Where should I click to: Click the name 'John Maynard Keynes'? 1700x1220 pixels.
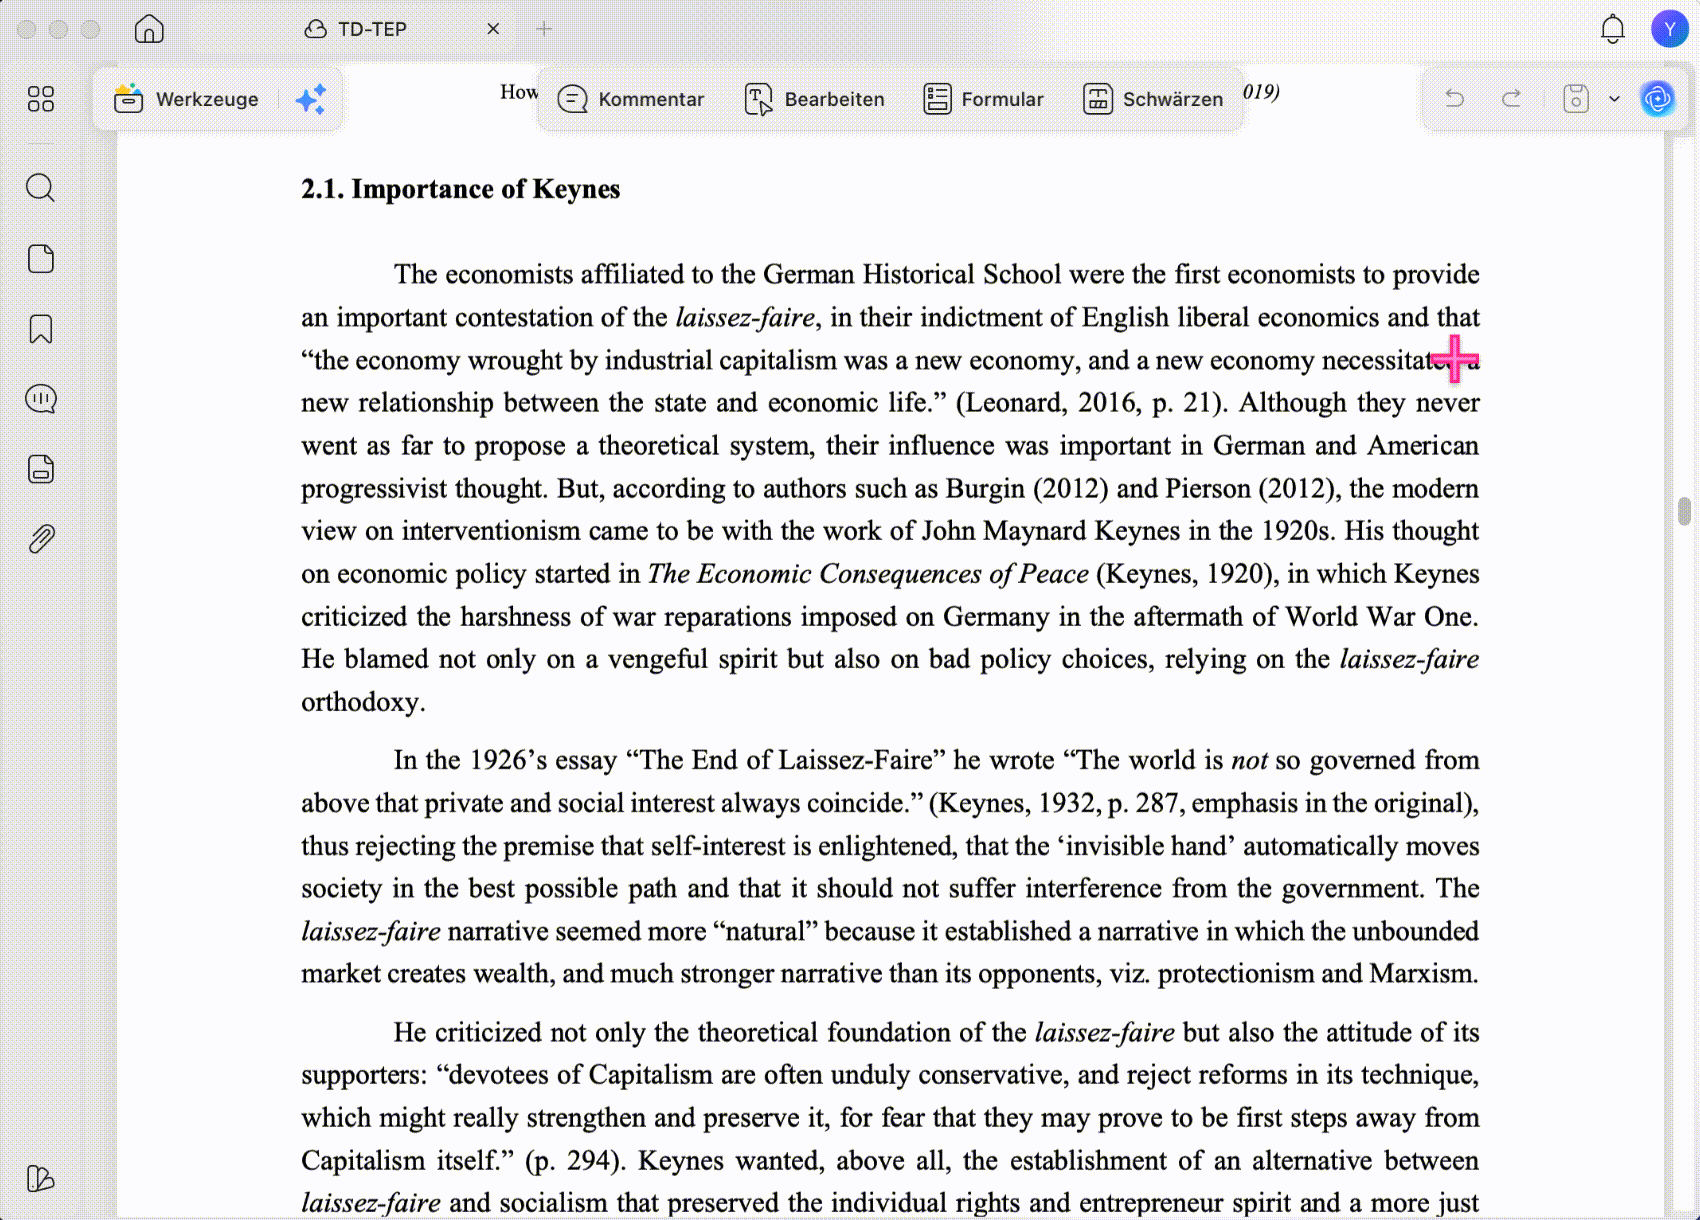[1050, 531]
